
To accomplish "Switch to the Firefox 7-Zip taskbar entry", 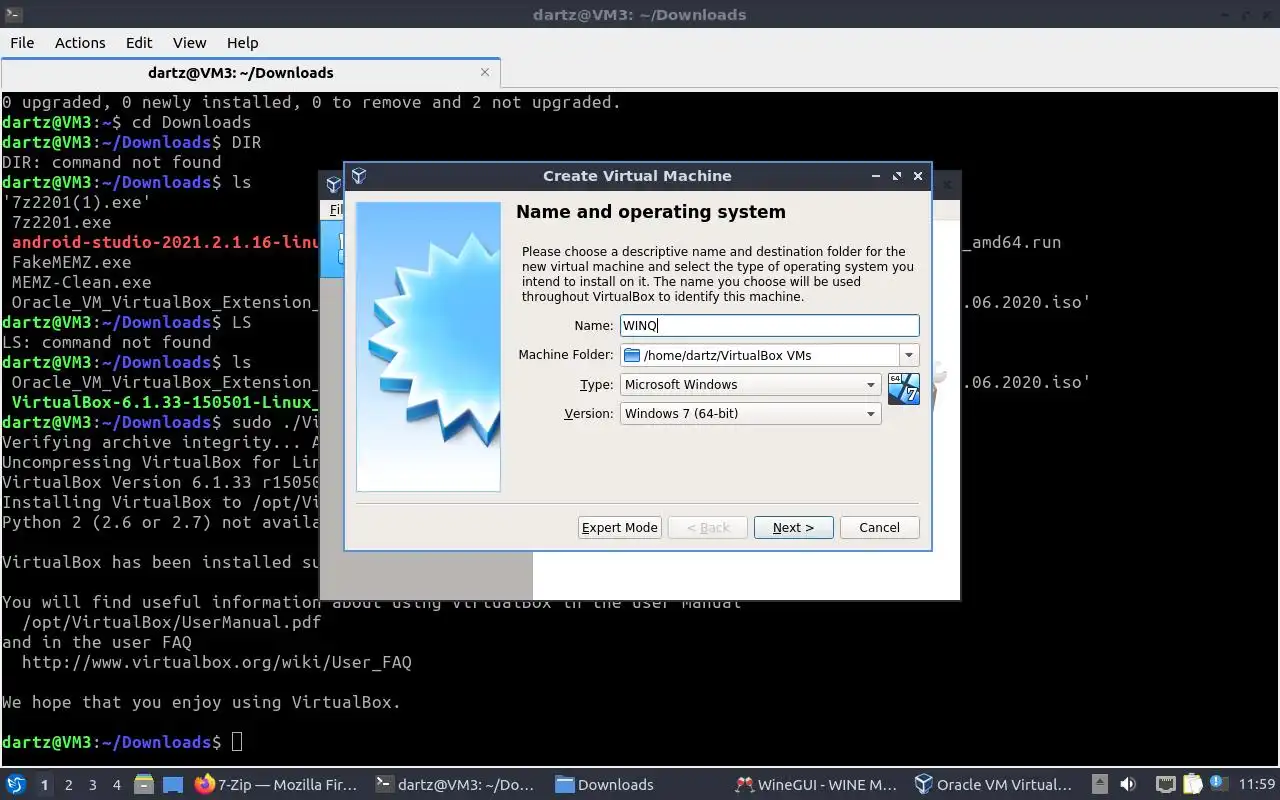I will [275, 784].
